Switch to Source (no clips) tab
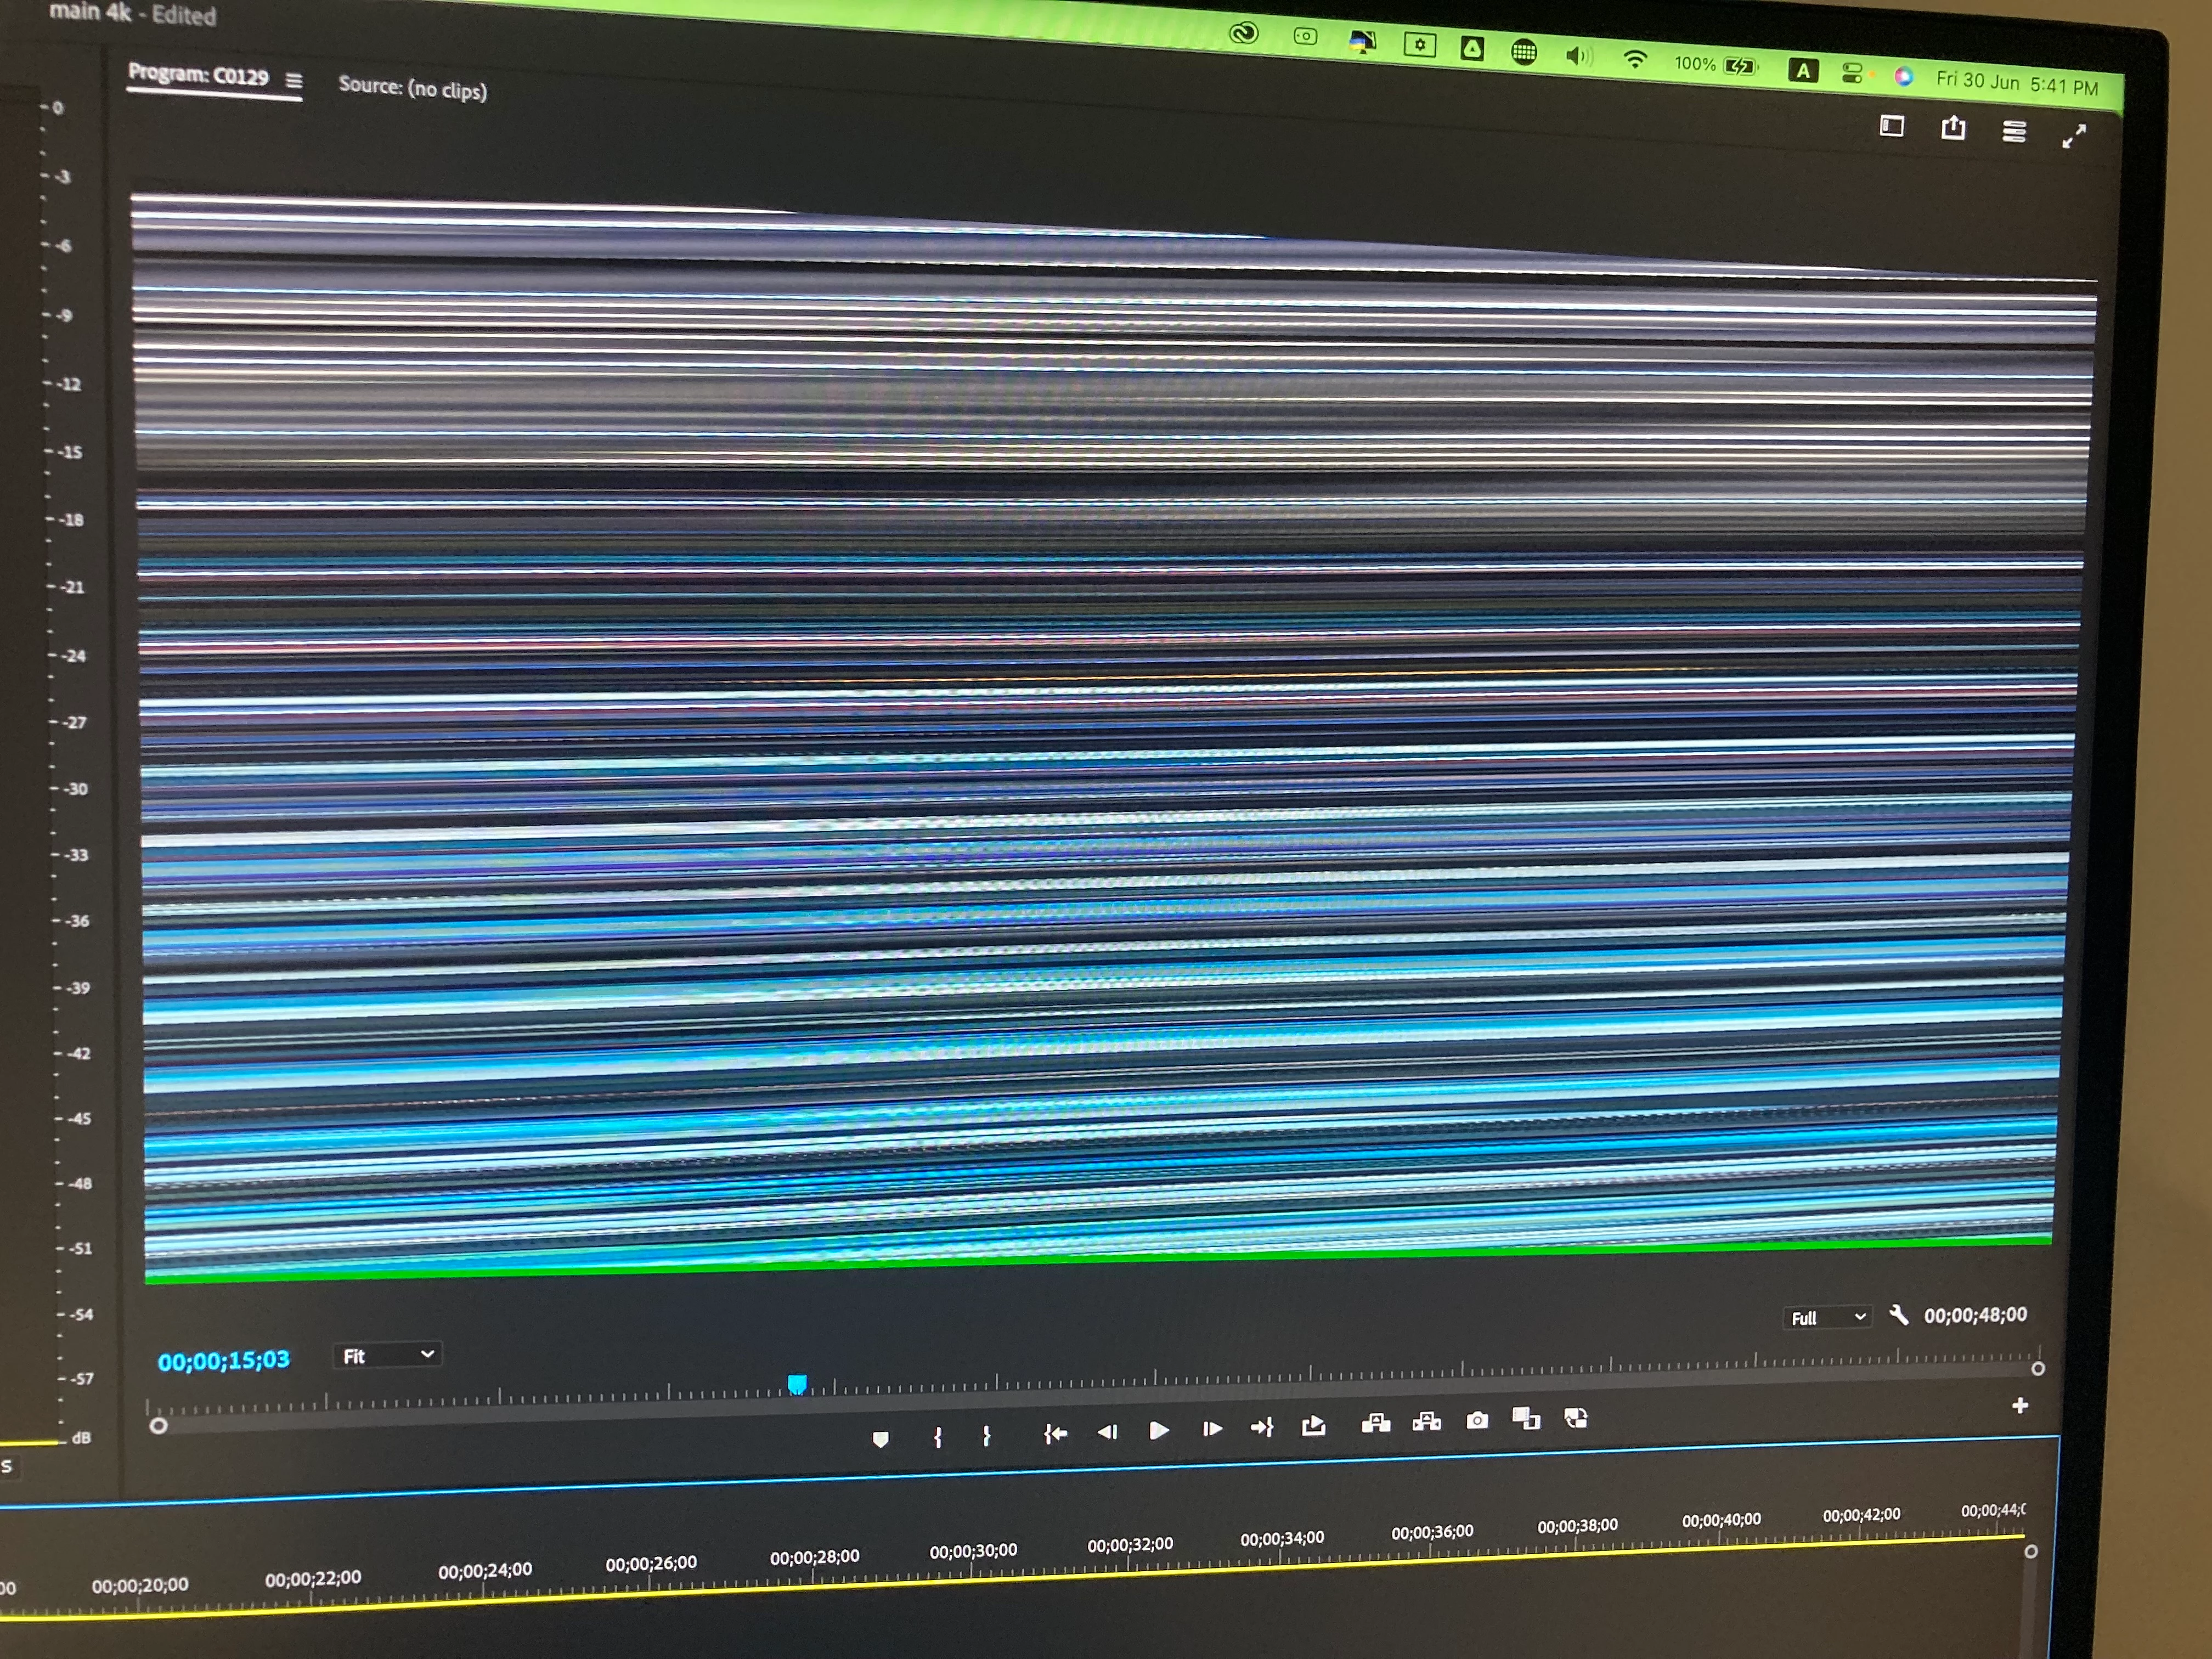Screen dimensions: 2212x1659 pos(412,88)
